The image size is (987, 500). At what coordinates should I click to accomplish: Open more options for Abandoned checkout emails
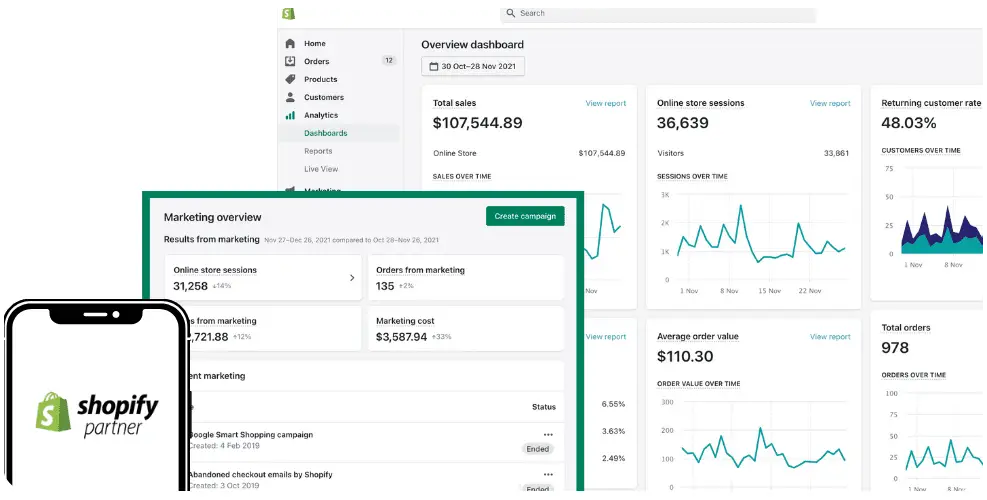[x=548, y=474]
